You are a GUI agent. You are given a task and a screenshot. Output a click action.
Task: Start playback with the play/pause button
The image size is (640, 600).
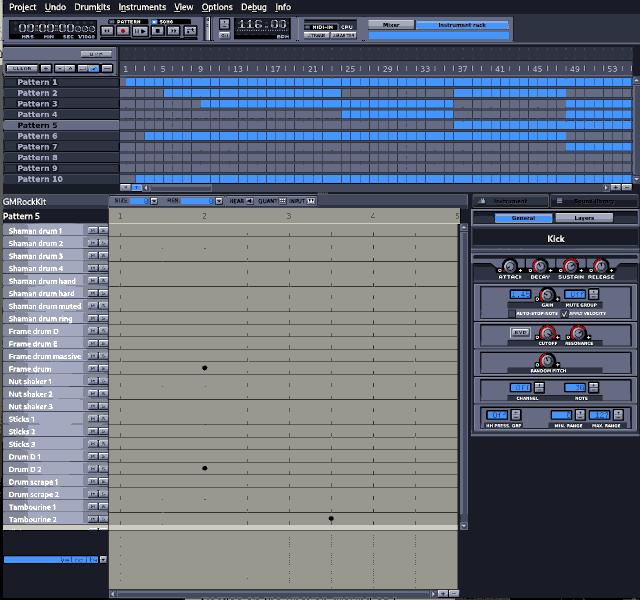140,31
